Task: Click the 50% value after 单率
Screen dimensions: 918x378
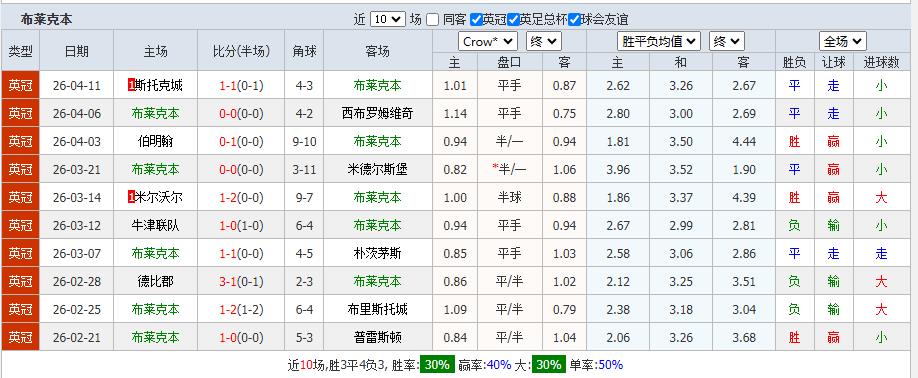Action: (x=611, y=365)
